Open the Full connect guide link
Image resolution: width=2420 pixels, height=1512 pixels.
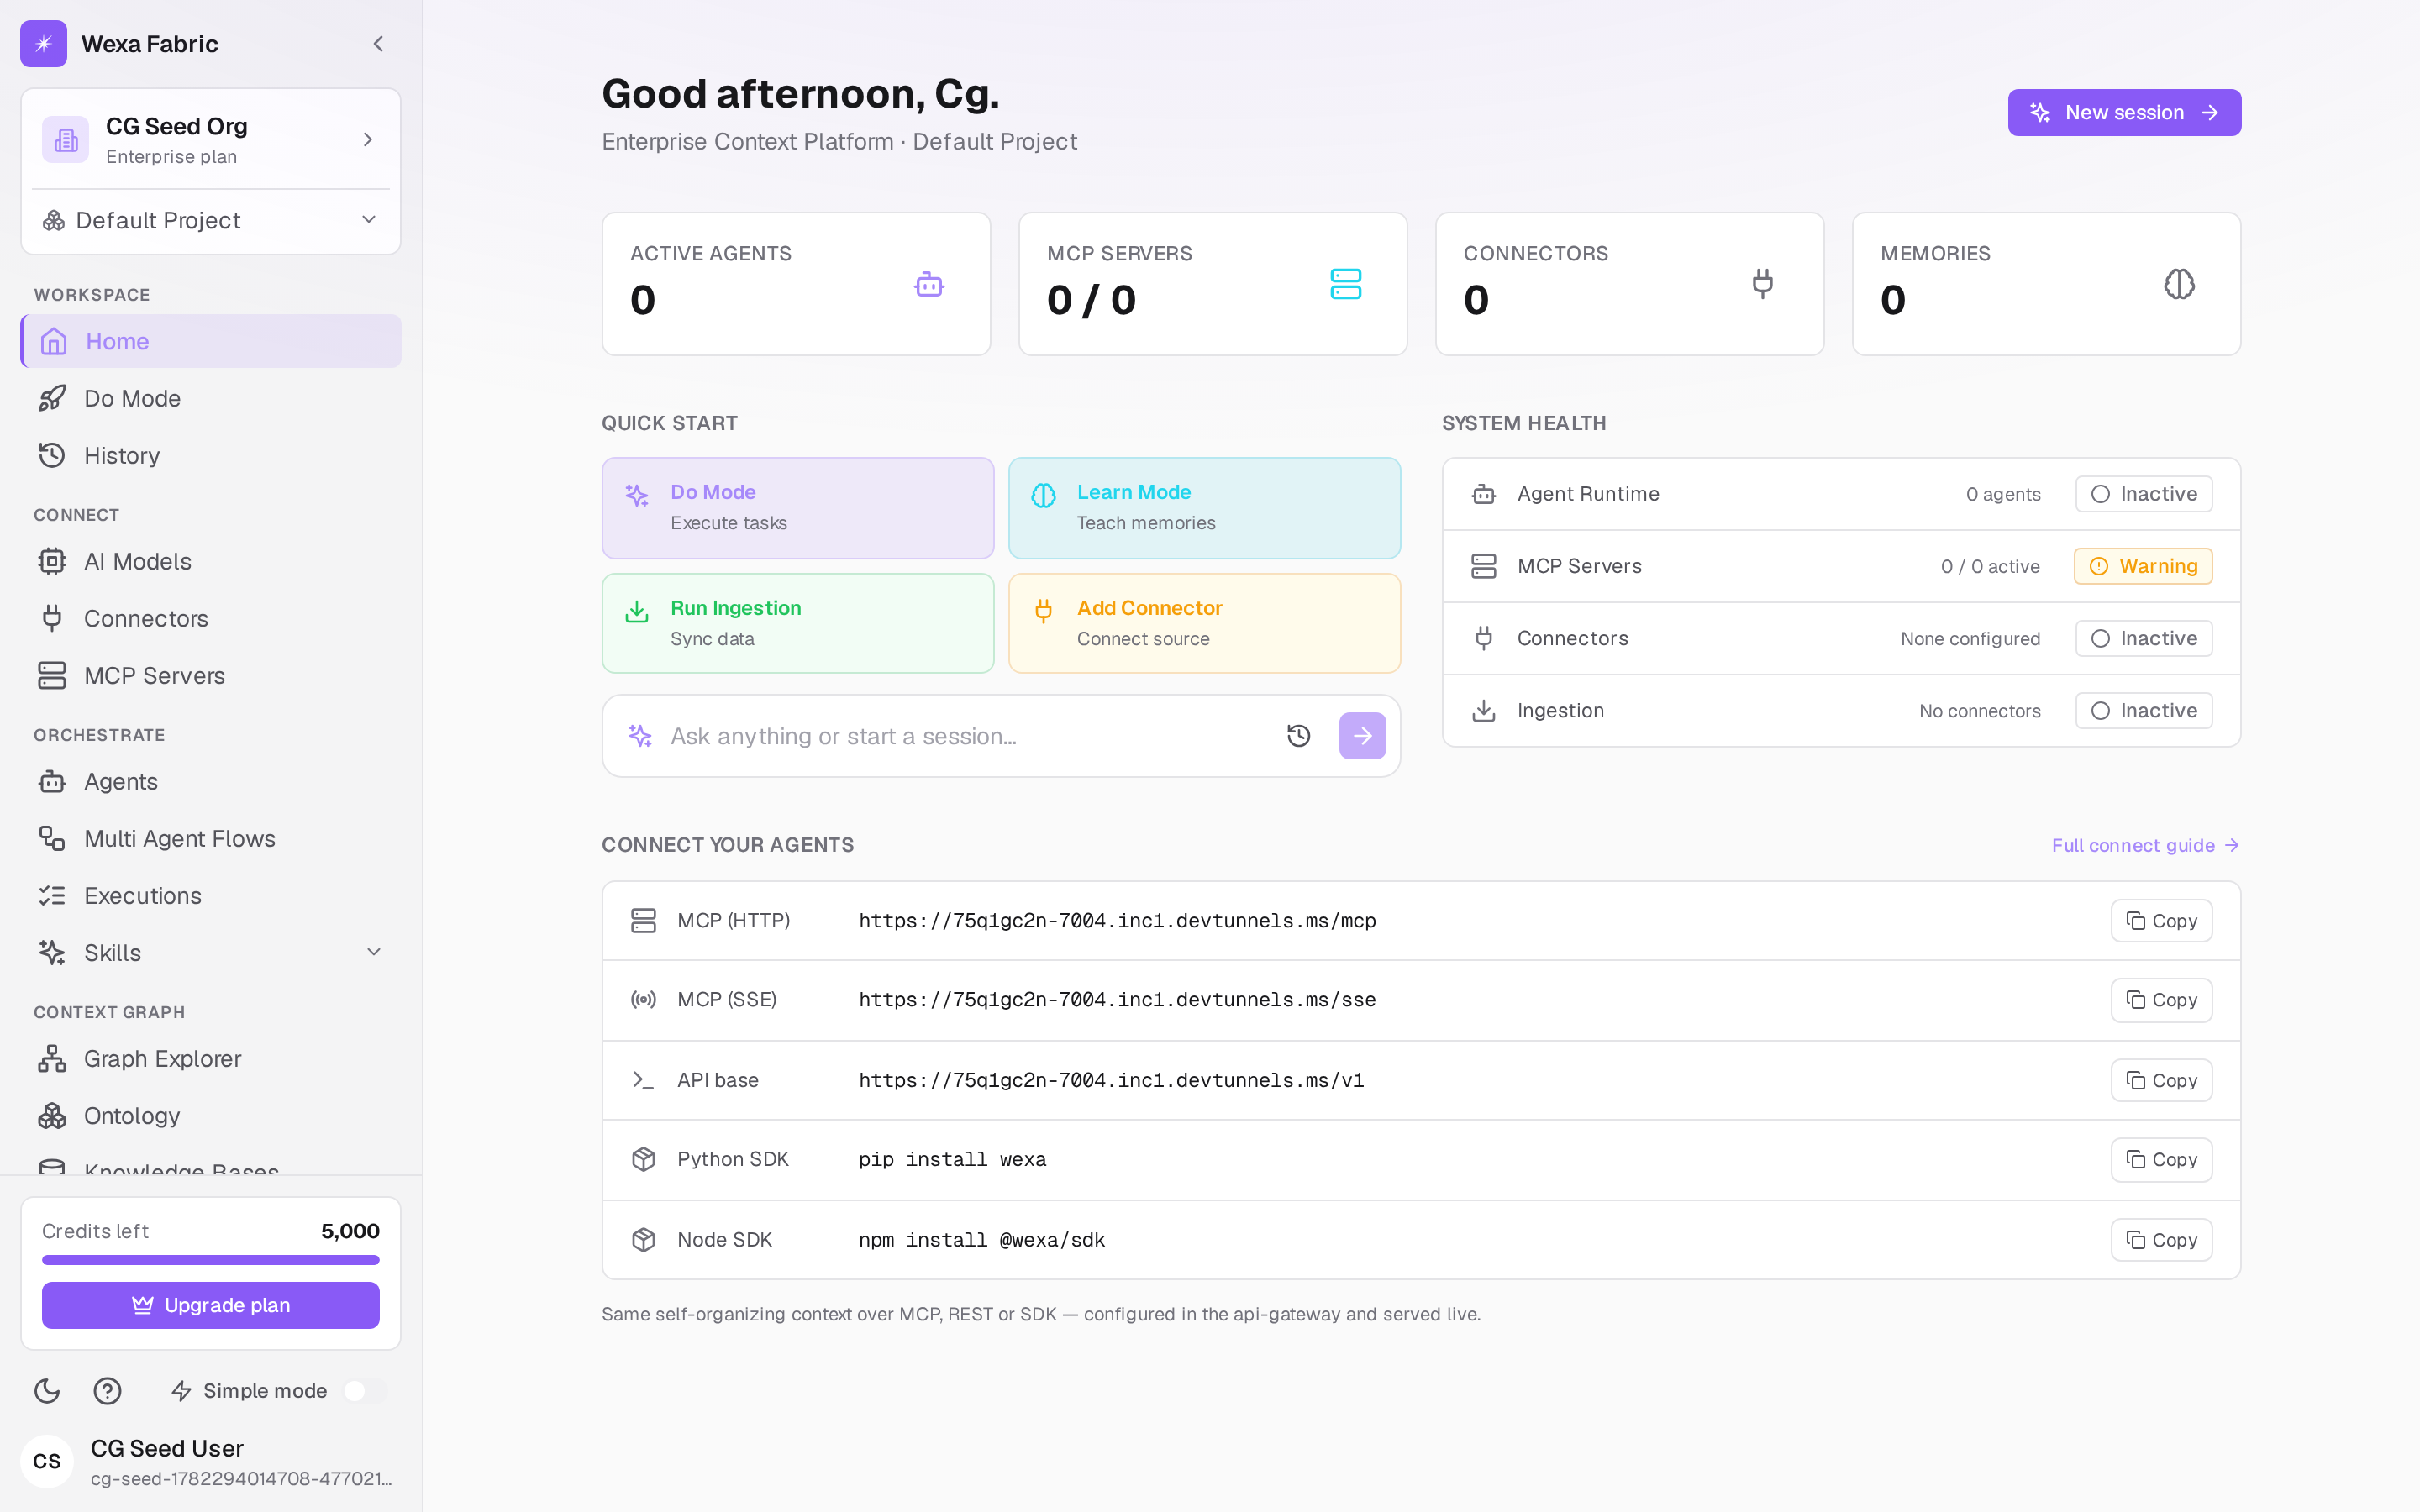[2145, 845]
